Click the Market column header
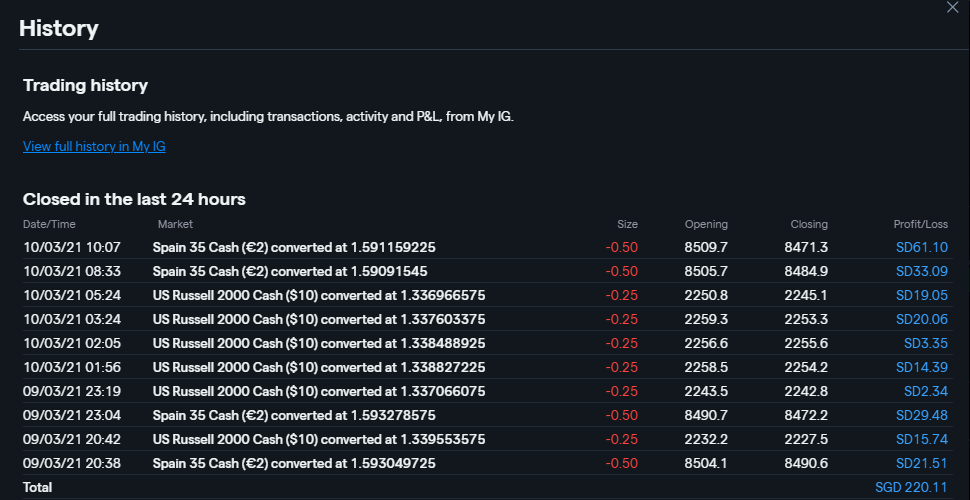This screenshot has height=500, width=970. (x=175, y=224)
